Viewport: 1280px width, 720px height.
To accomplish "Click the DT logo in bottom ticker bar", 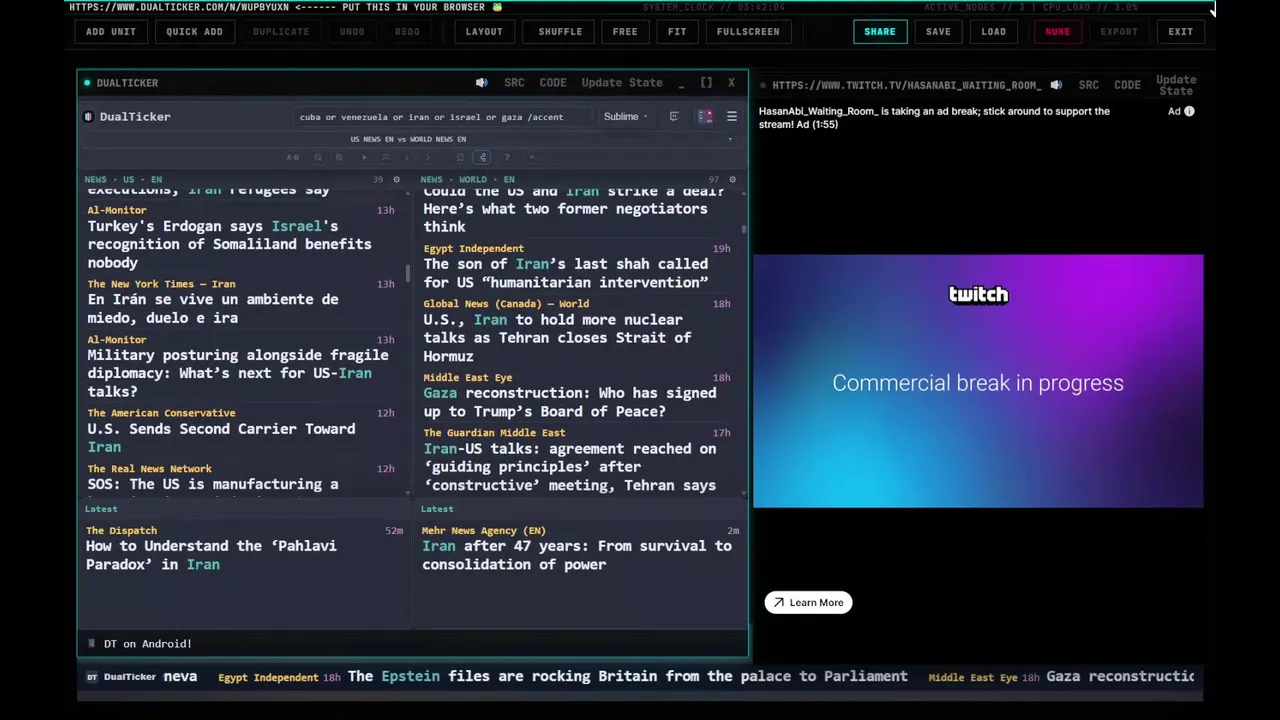I will click(x=92, y=677).
